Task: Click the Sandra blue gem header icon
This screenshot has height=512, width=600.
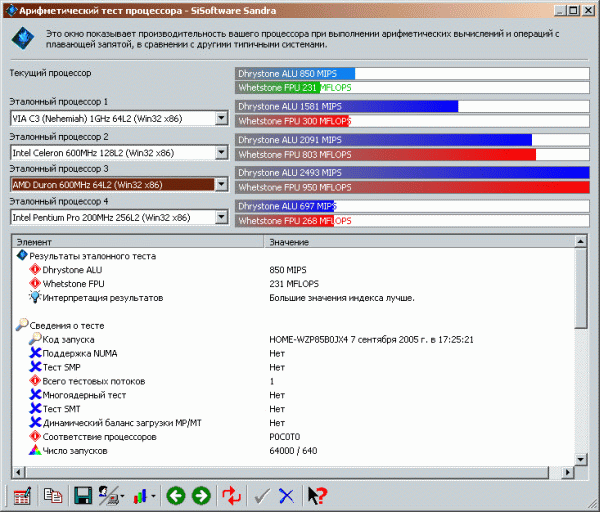Action: tap(23, 38)
